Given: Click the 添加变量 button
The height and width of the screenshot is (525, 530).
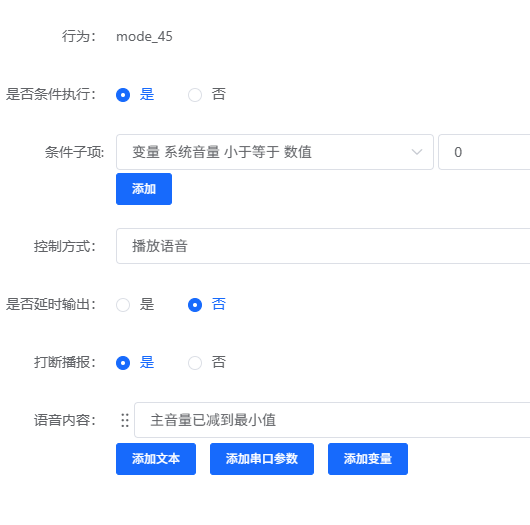Looking at the screenshot, I should [368, 459].
